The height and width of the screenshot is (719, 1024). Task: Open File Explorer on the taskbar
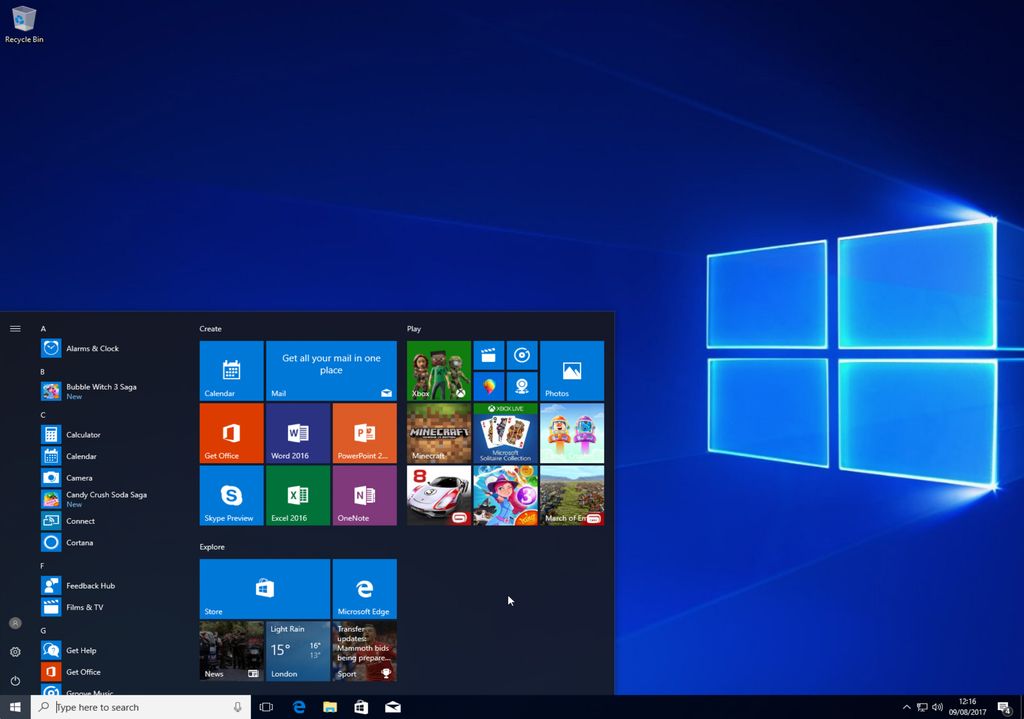[330, 707]
